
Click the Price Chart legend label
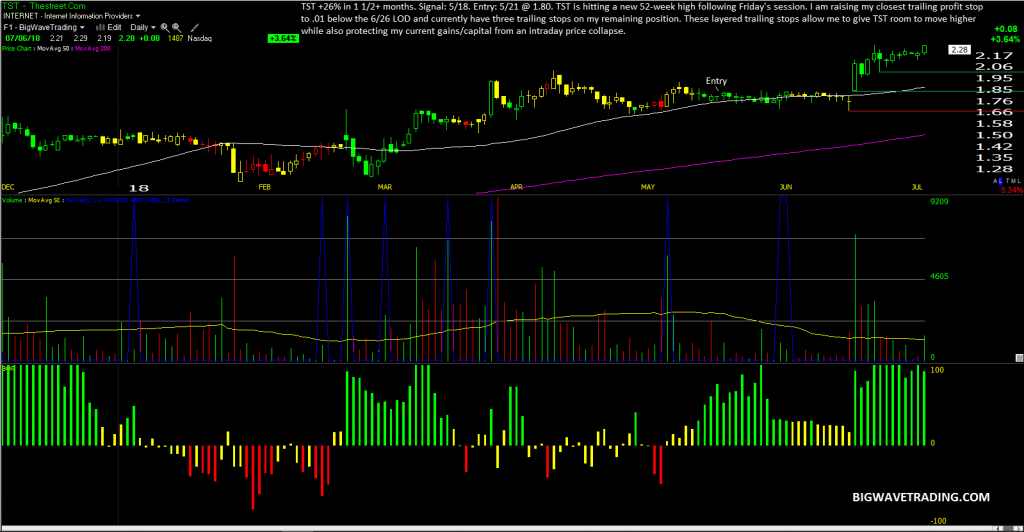[16, 48]
